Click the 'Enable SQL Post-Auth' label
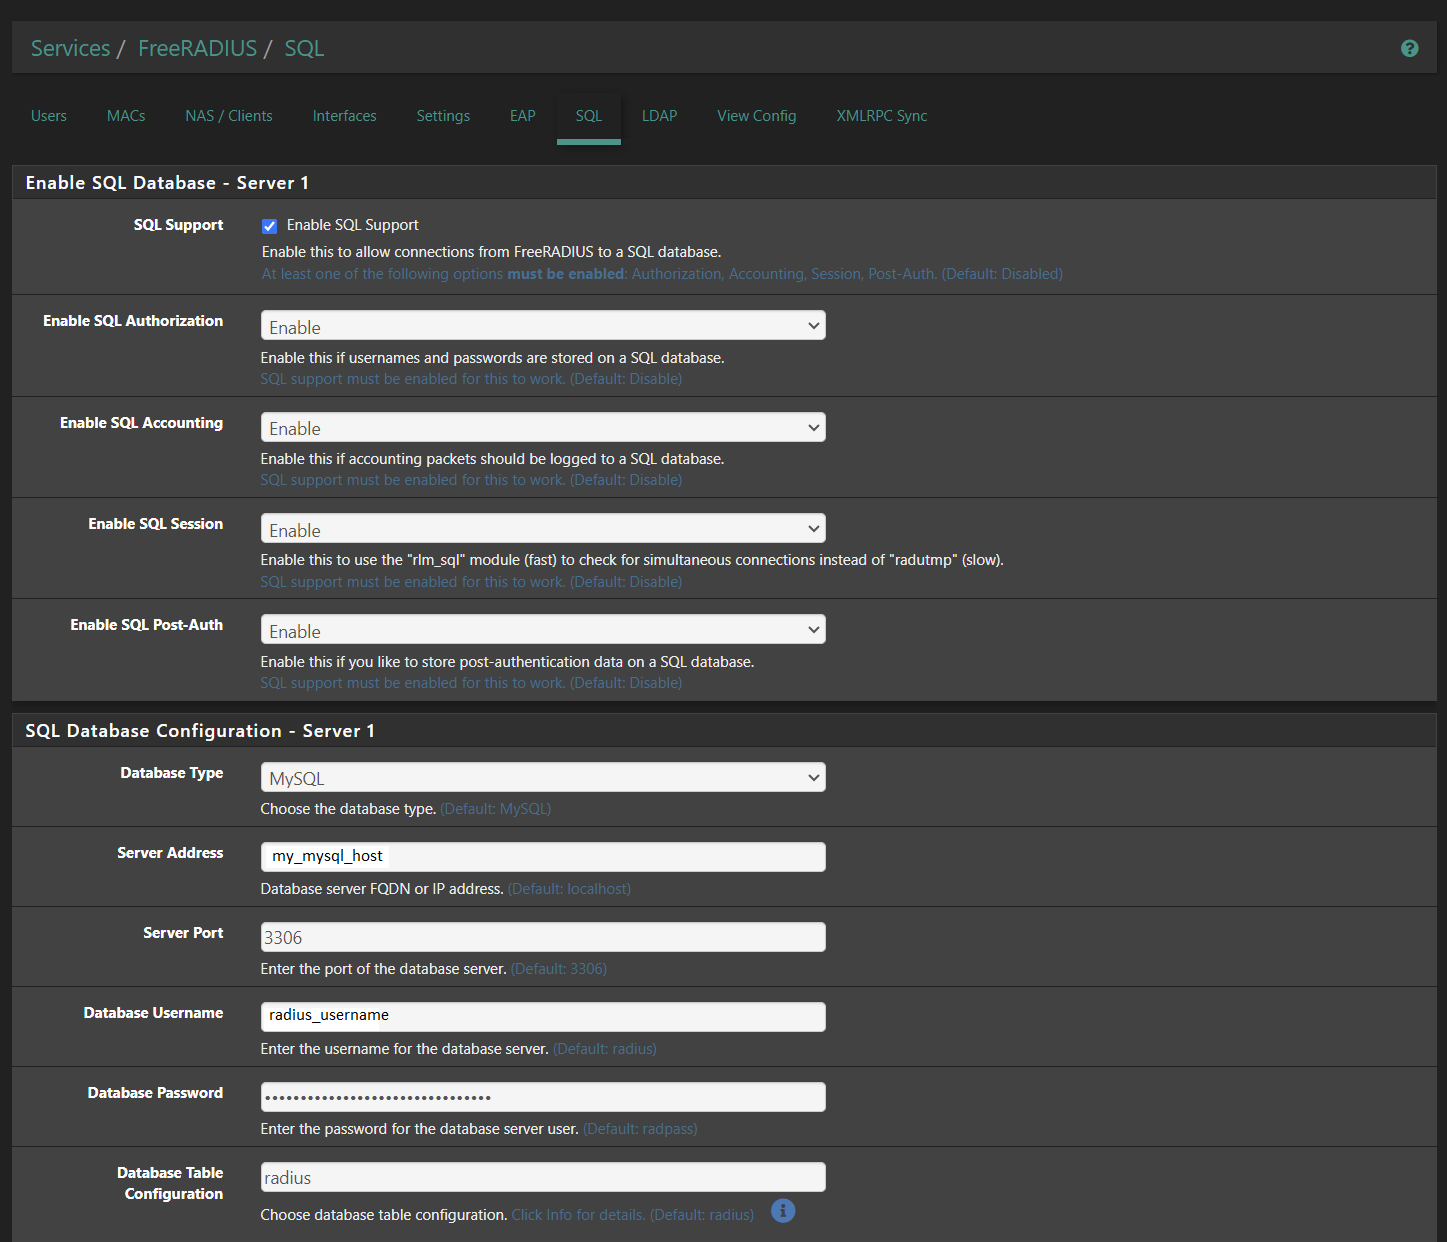The image size is (1447, 1242). (147, 625)
